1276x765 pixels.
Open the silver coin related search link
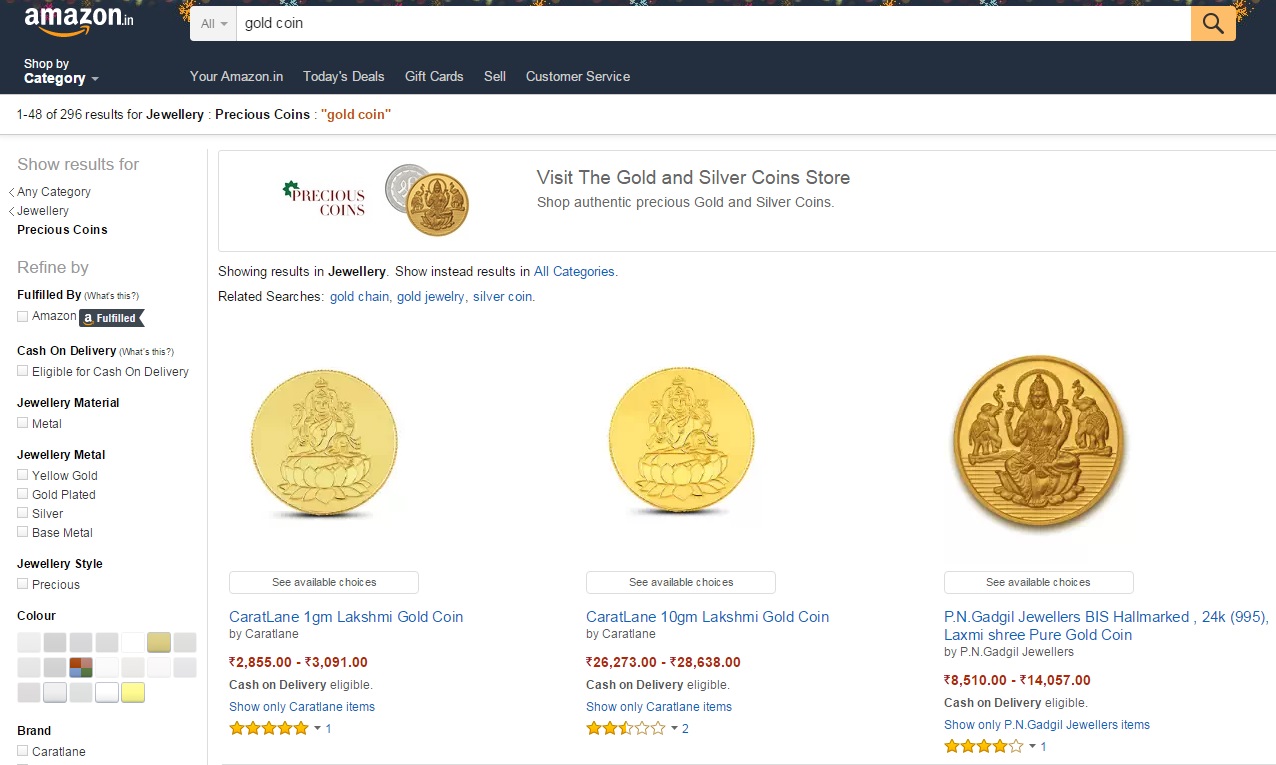pyautogui.click(x=502, y=297)
